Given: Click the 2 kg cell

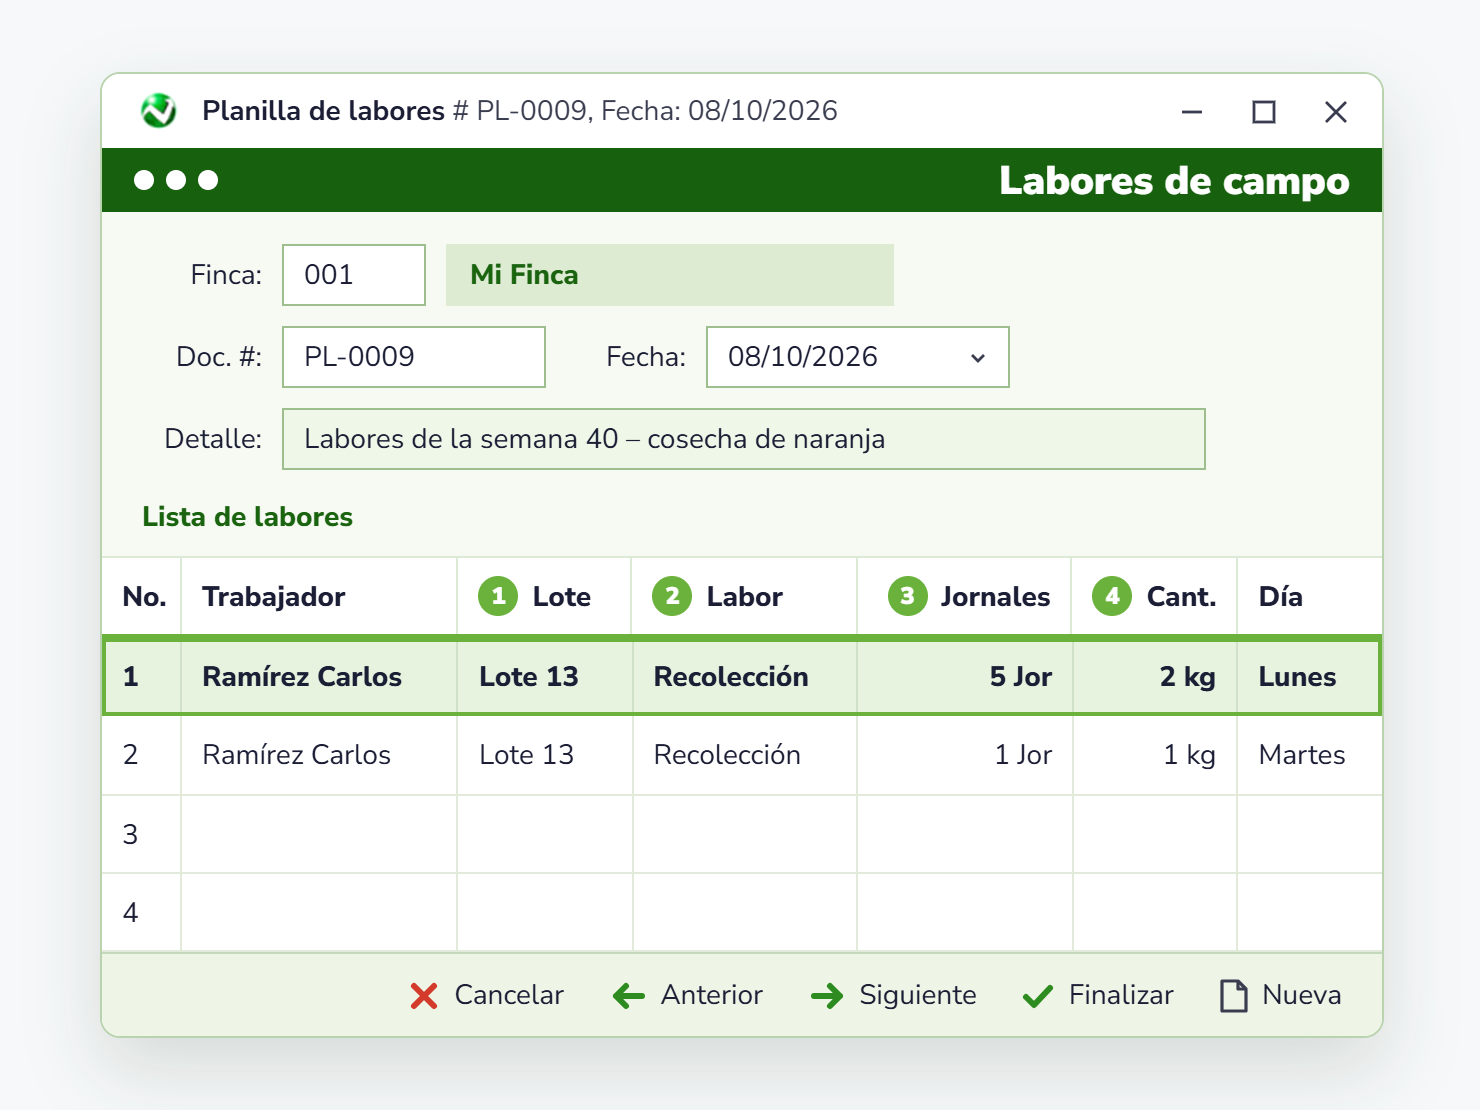Looking at the screenshot, I should pos(1155,677).
